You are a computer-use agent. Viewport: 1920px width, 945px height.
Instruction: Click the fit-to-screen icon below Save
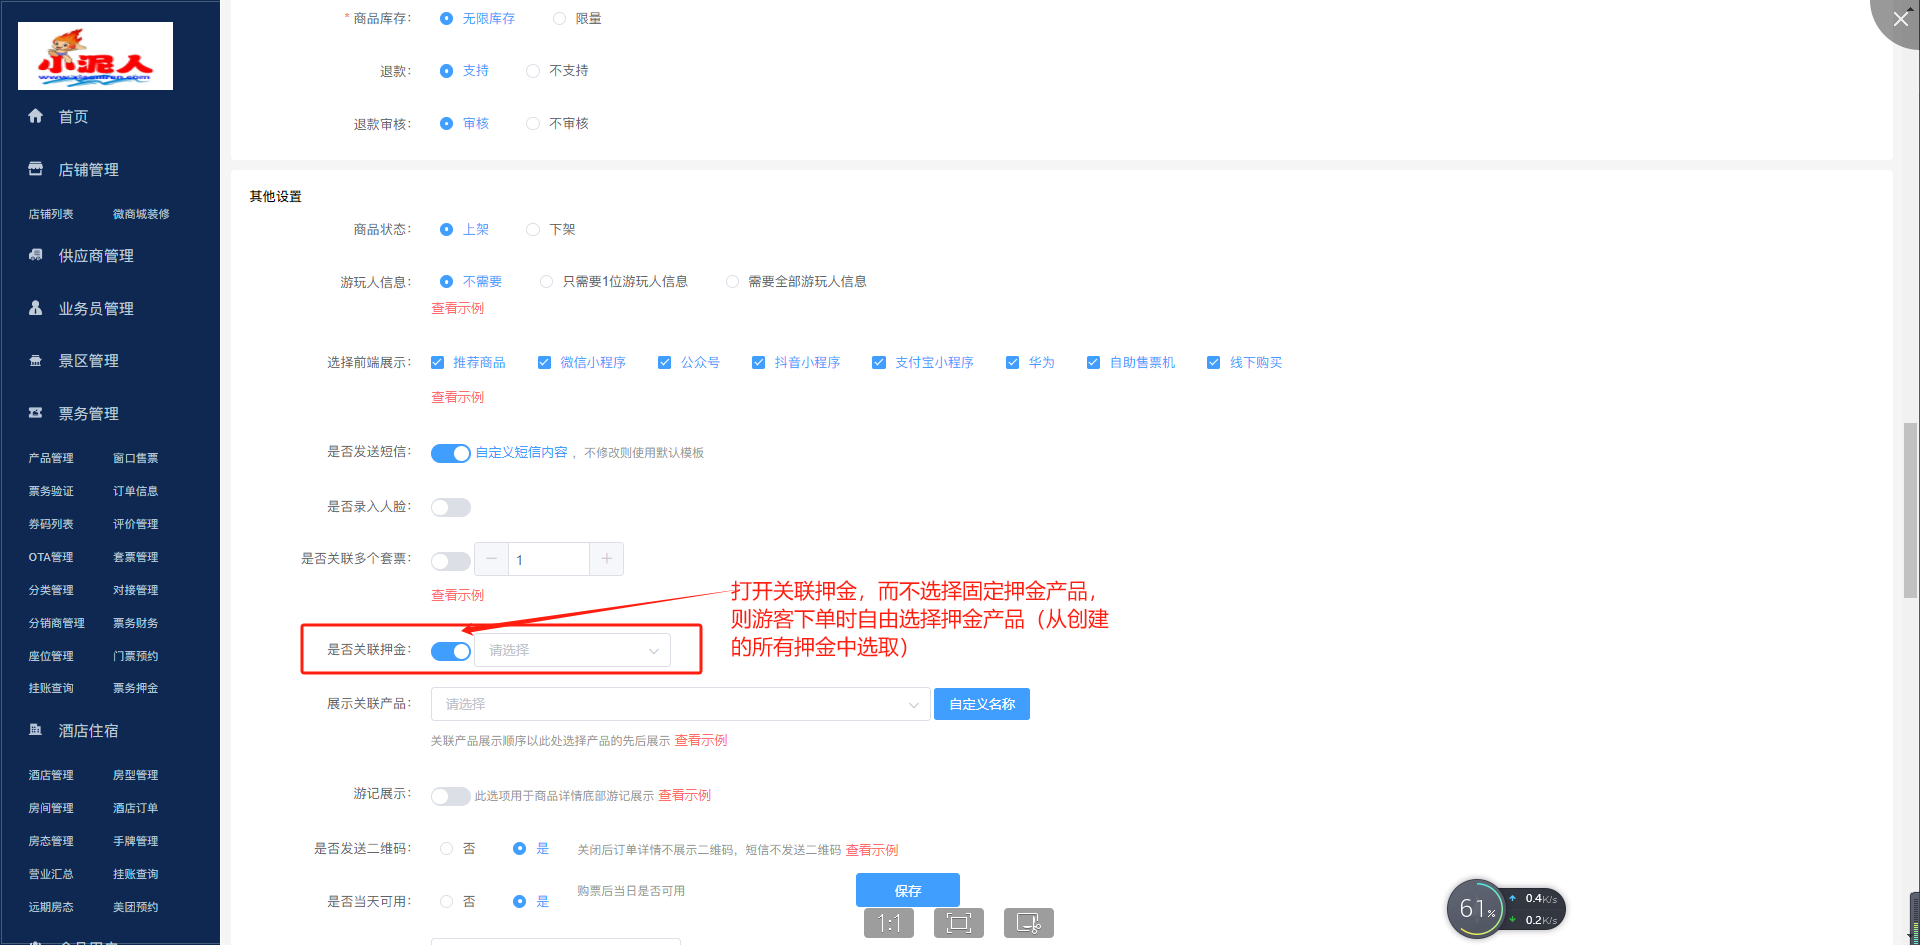958,923
